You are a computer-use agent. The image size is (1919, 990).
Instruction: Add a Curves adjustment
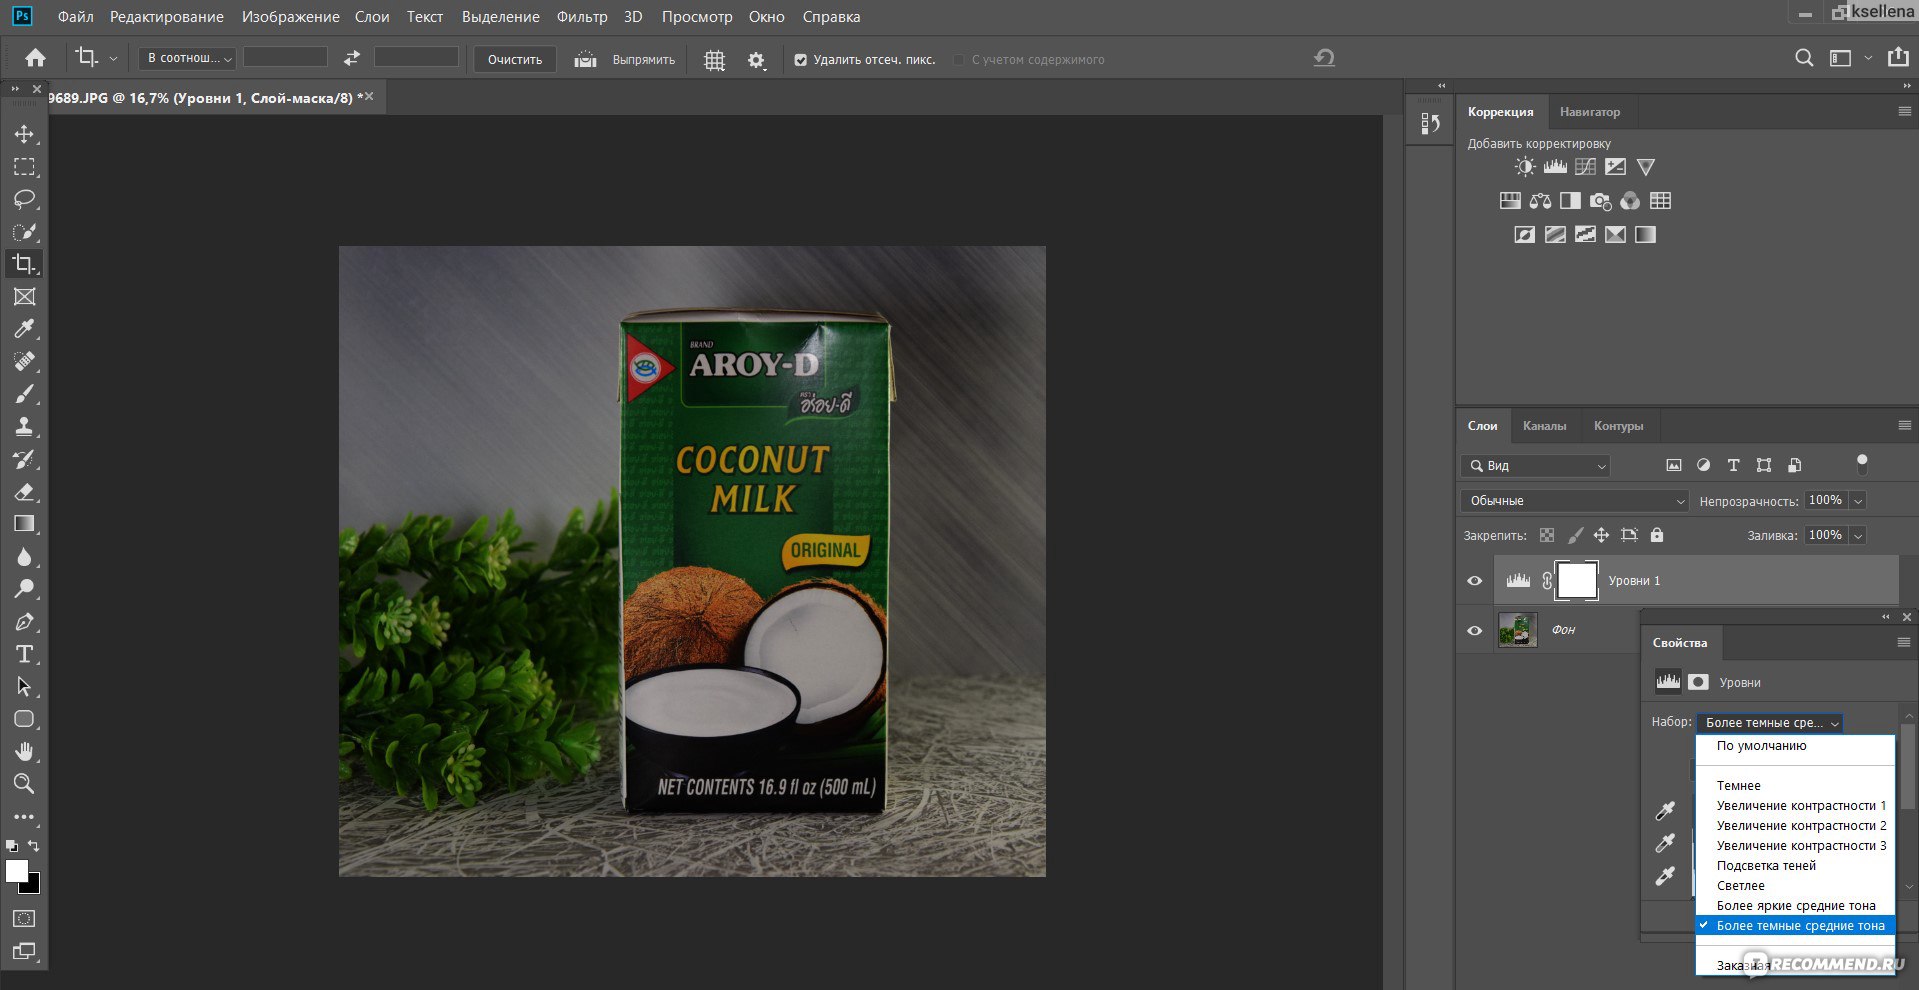pyautogui.click(x=1585, y=167)
